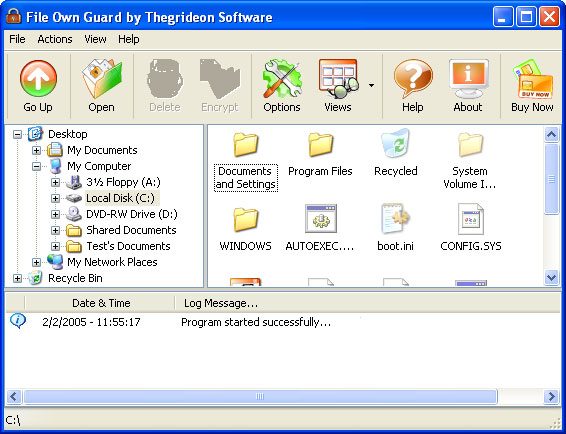Click the Open folder toolbar icon
Viewport: 566px width, 434px height.
pyautogui.click(x=101, y=79)
